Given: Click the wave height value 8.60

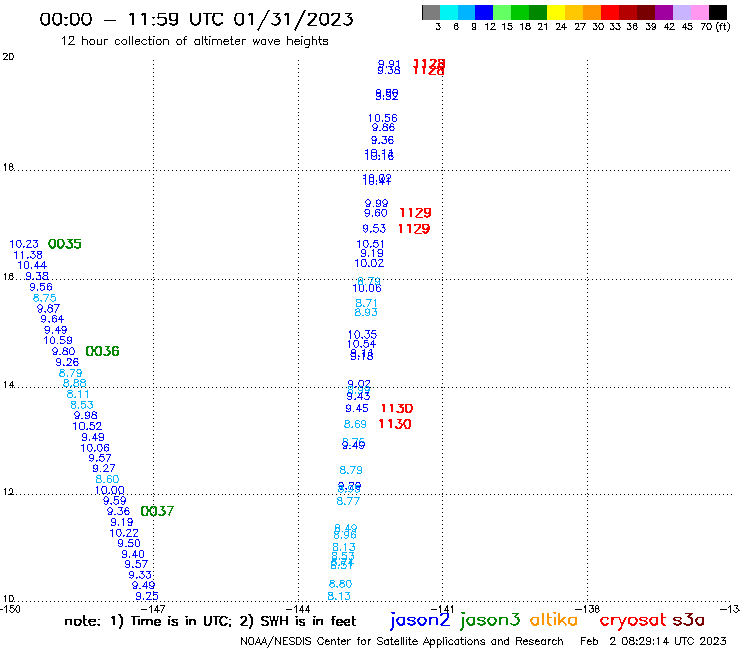Looking at the screenshot, I should (107, 479).
